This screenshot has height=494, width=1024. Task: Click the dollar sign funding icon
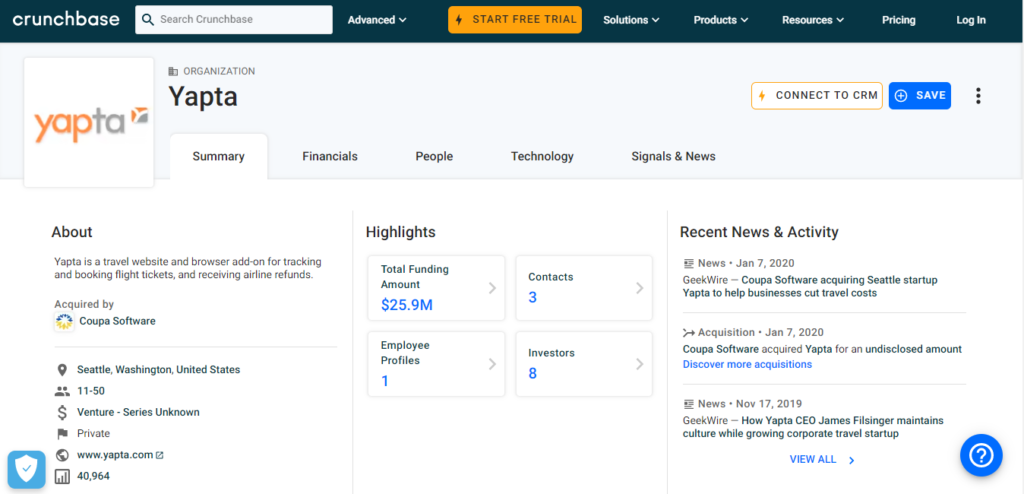click(62, 412)
